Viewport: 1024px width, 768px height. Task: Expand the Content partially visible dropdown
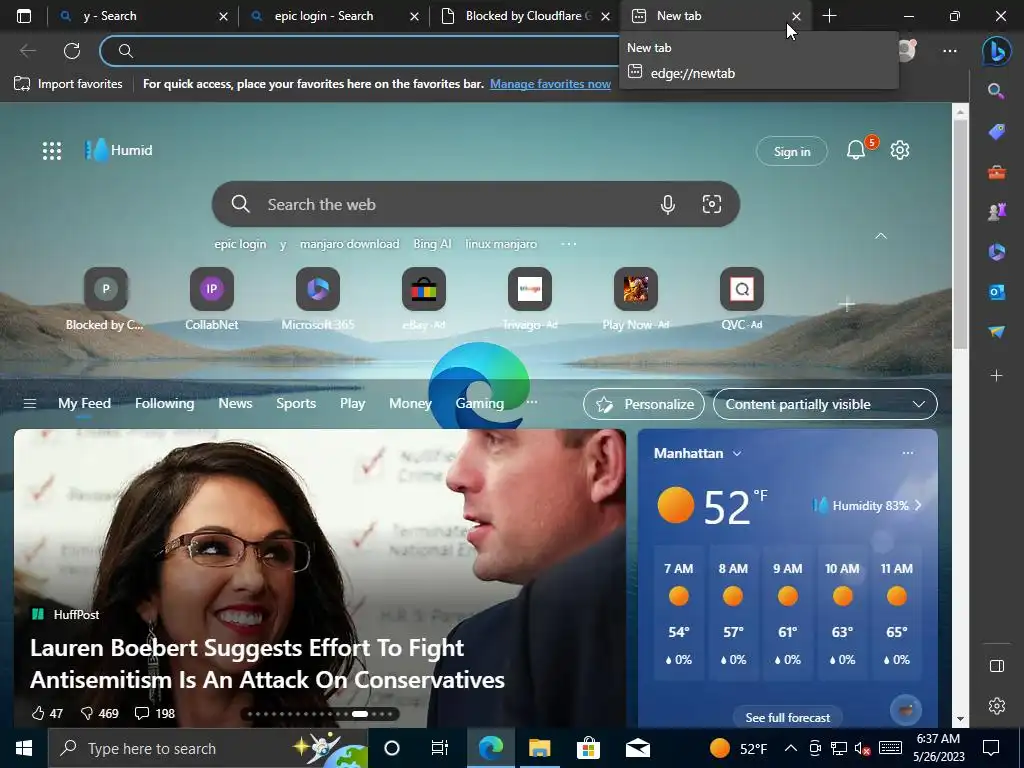click(x=825, y=404)
